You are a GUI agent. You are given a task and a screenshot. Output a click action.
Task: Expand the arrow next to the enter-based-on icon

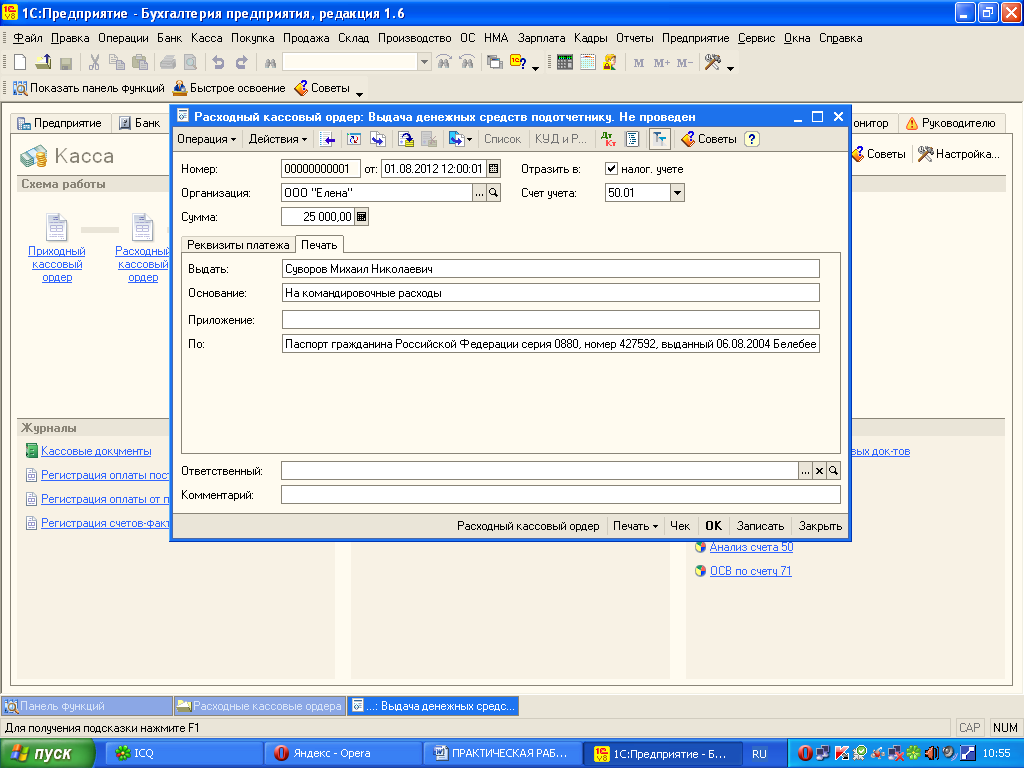pyautogui.click(x=470, y=139)
